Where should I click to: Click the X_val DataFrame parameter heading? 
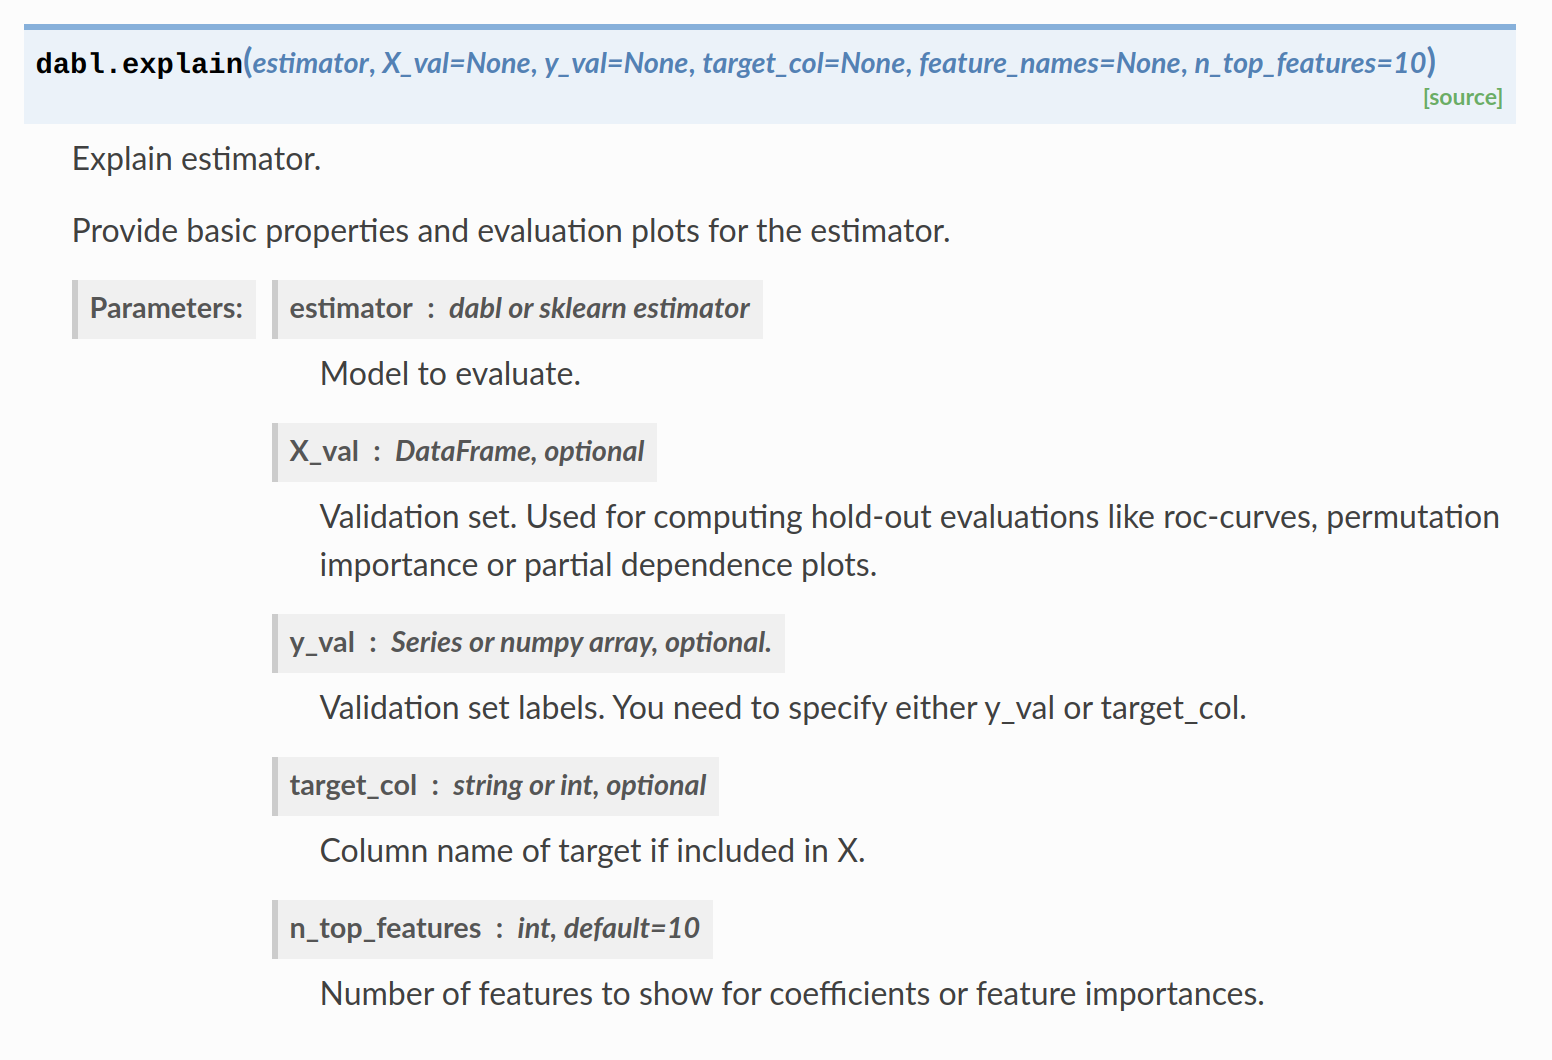(x=466, y=452)
